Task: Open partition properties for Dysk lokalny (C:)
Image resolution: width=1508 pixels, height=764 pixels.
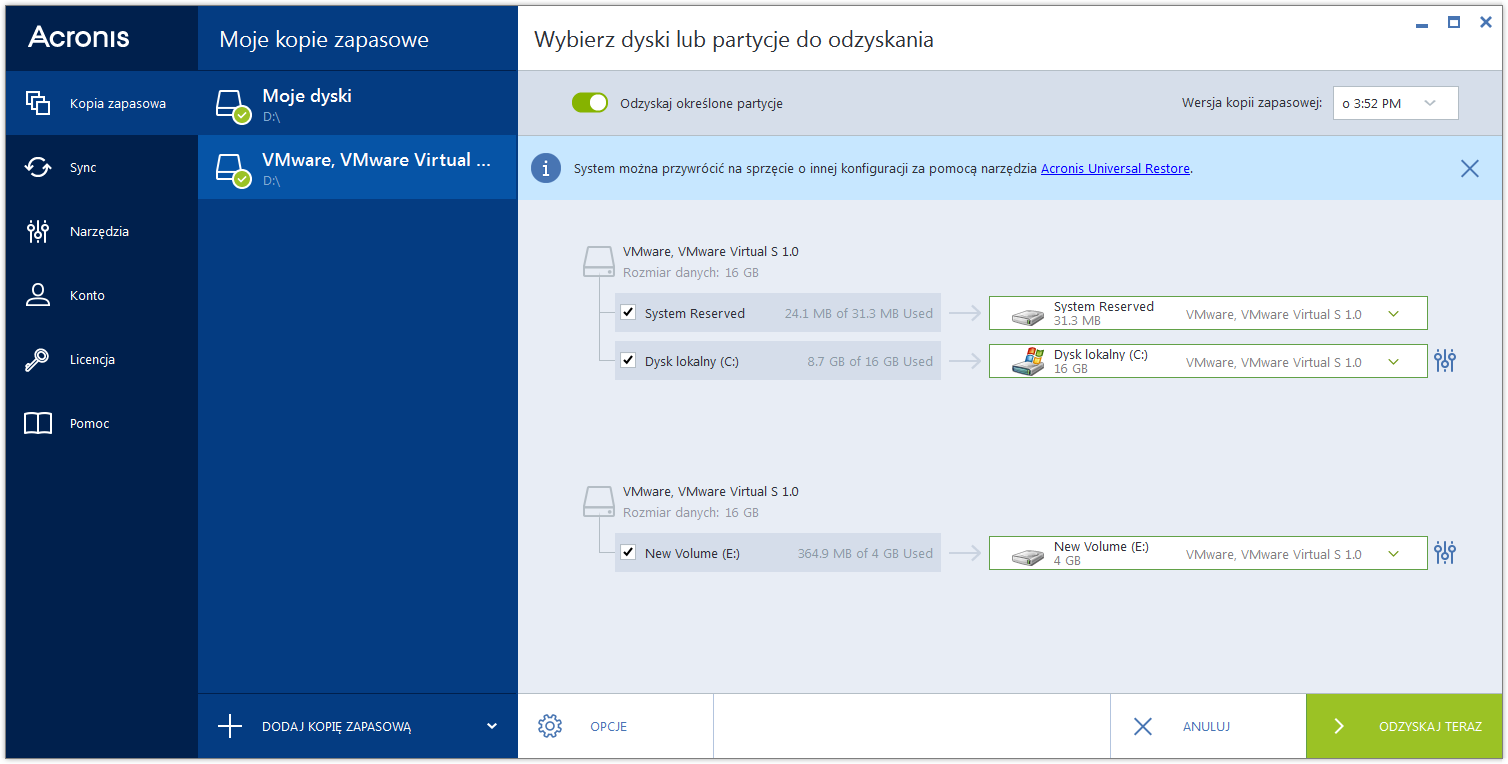Action: pyautogui.click(x=1445, y=361)
